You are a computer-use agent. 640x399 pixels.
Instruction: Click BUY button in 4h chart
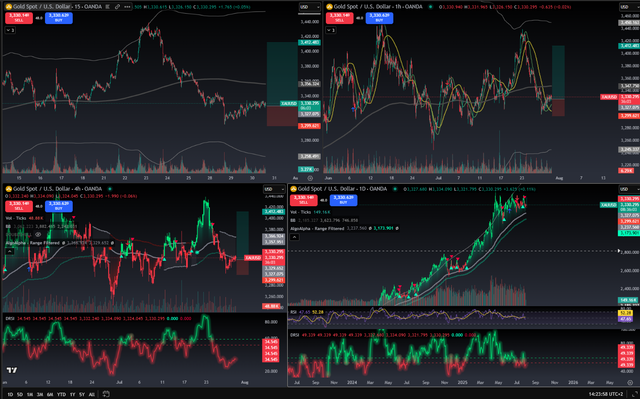click(59, 206)
